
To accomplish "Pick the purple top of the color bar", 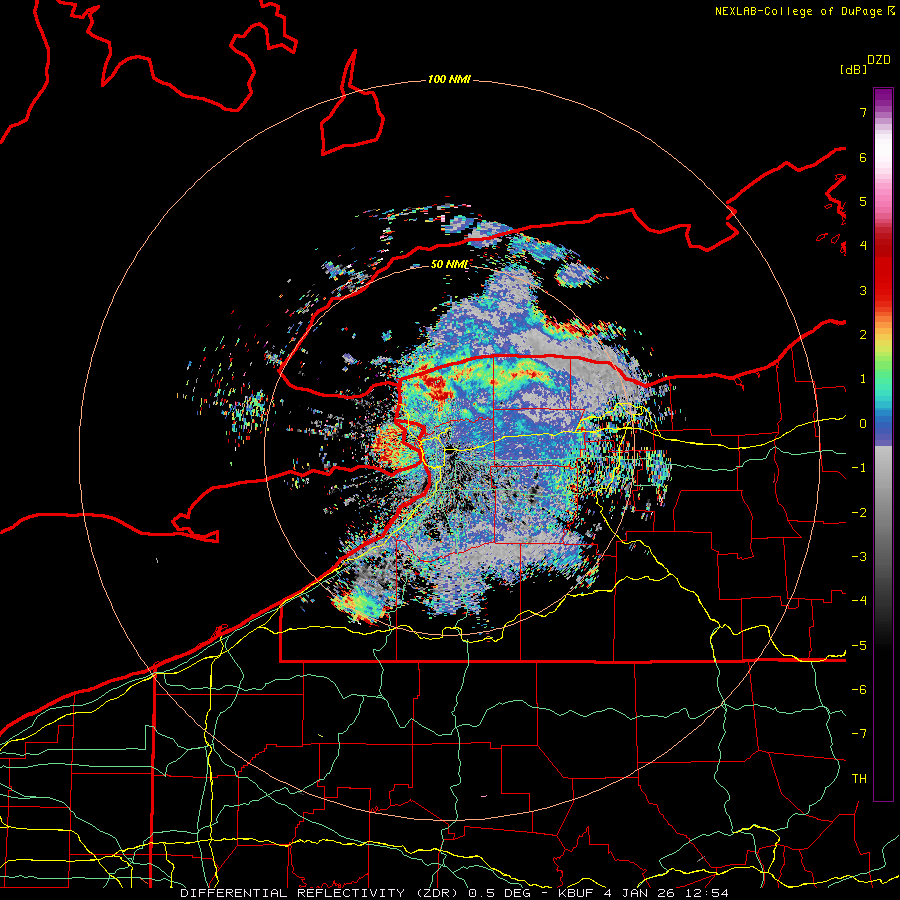I will [x=883, y=100].
